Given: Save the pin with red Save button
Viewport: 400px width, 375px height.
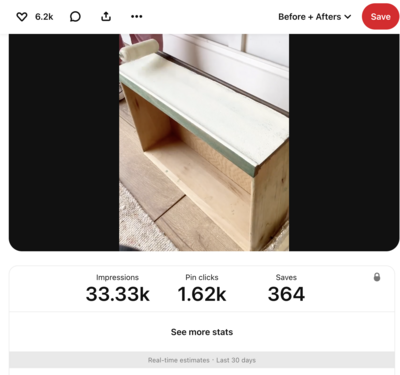Looking at the screenshot, I should tap(380, 17).
